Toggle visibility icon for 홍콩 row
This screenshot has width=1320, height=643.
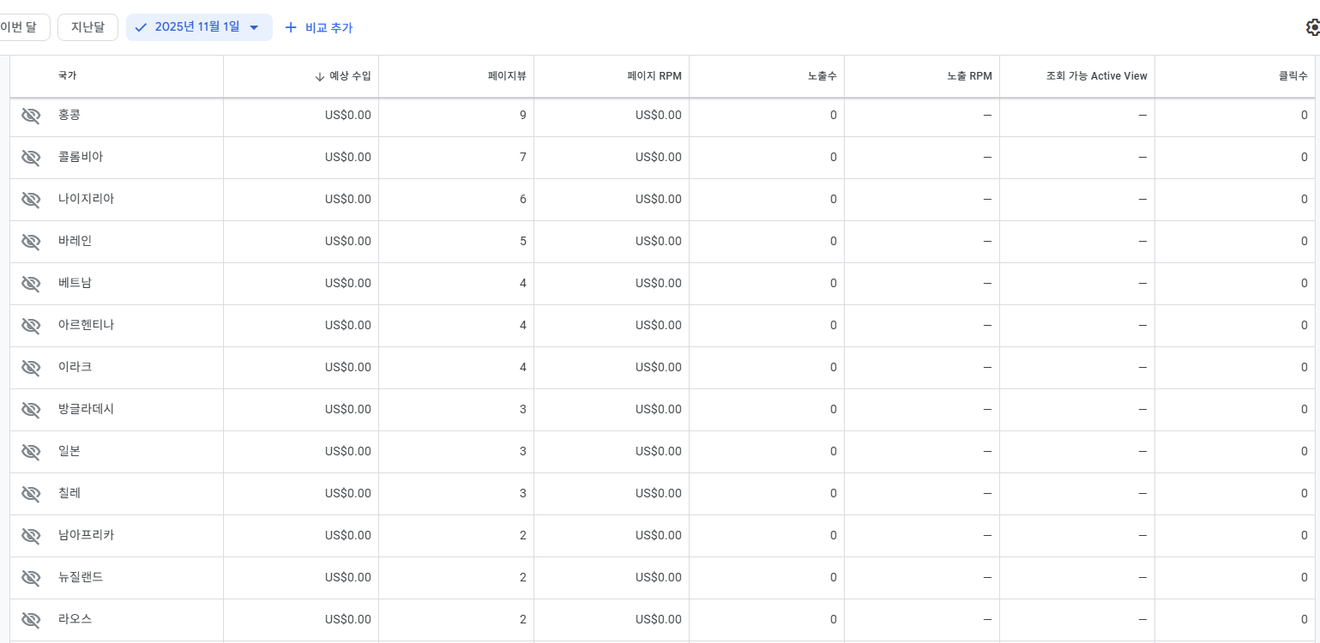pyautogui.click(x=31, y=115)
